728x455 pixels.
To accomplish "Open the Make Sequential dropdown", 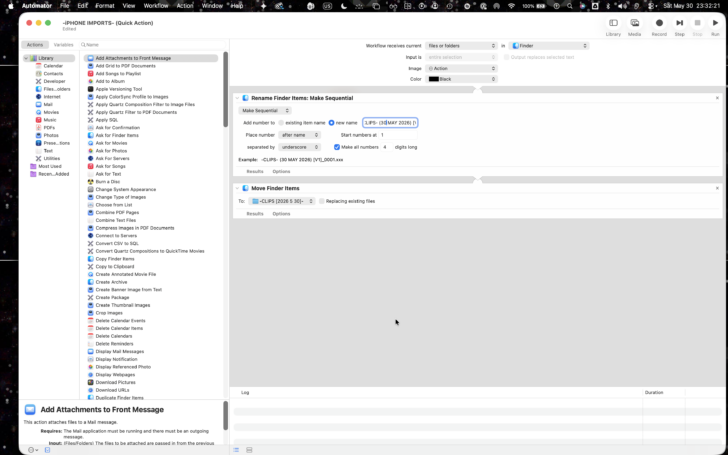I will [x=265, y=110].
